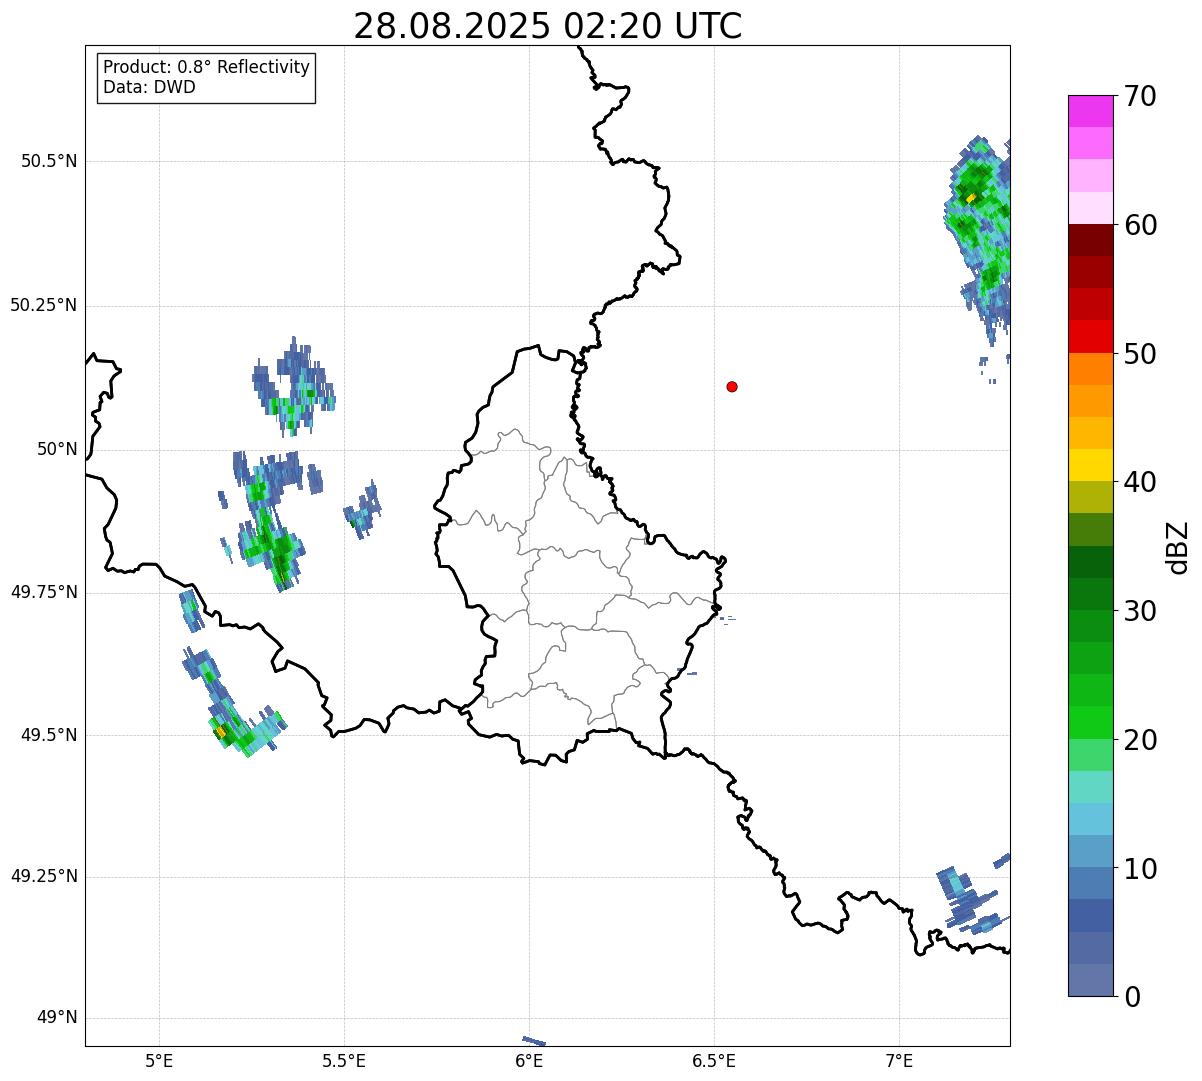
Task: Click the 6°E longitude label
Action: (x=529, y=1061)
